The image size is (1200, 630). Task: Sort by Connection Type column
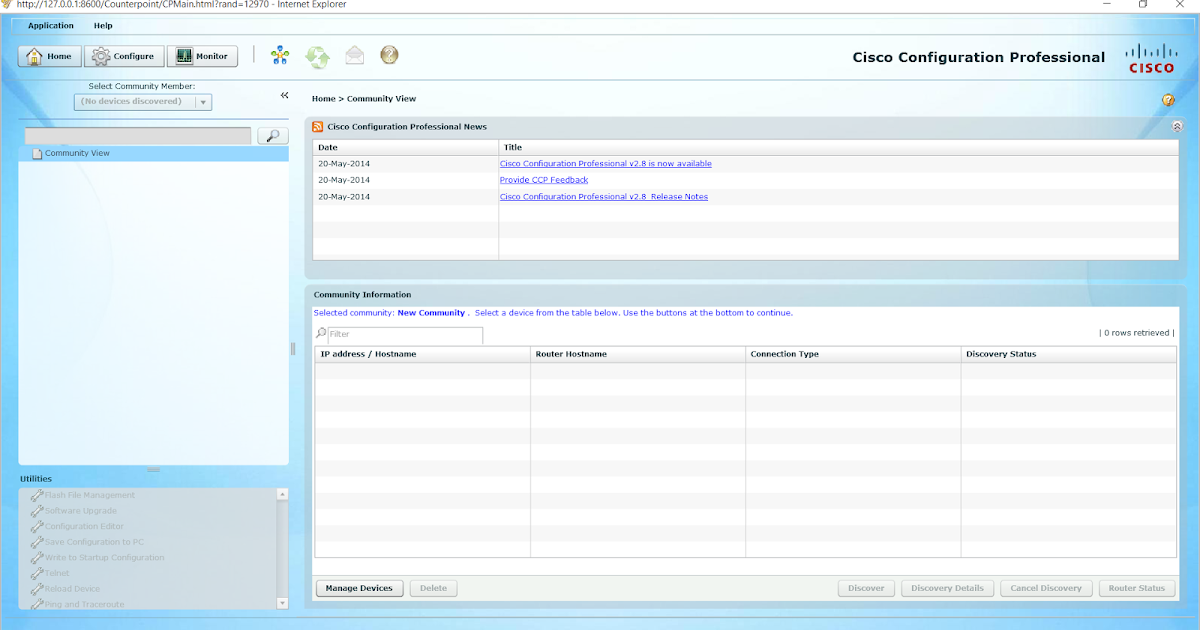click(x=853, y=354)
